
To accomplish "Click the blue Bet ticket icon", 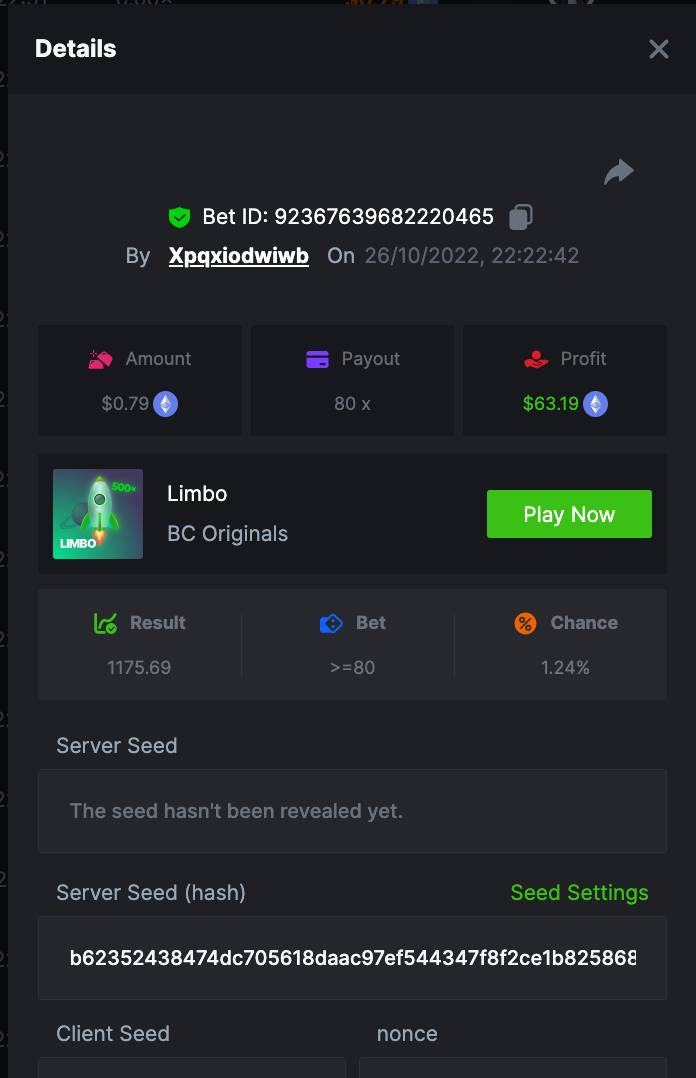I will tap(331, 623).
